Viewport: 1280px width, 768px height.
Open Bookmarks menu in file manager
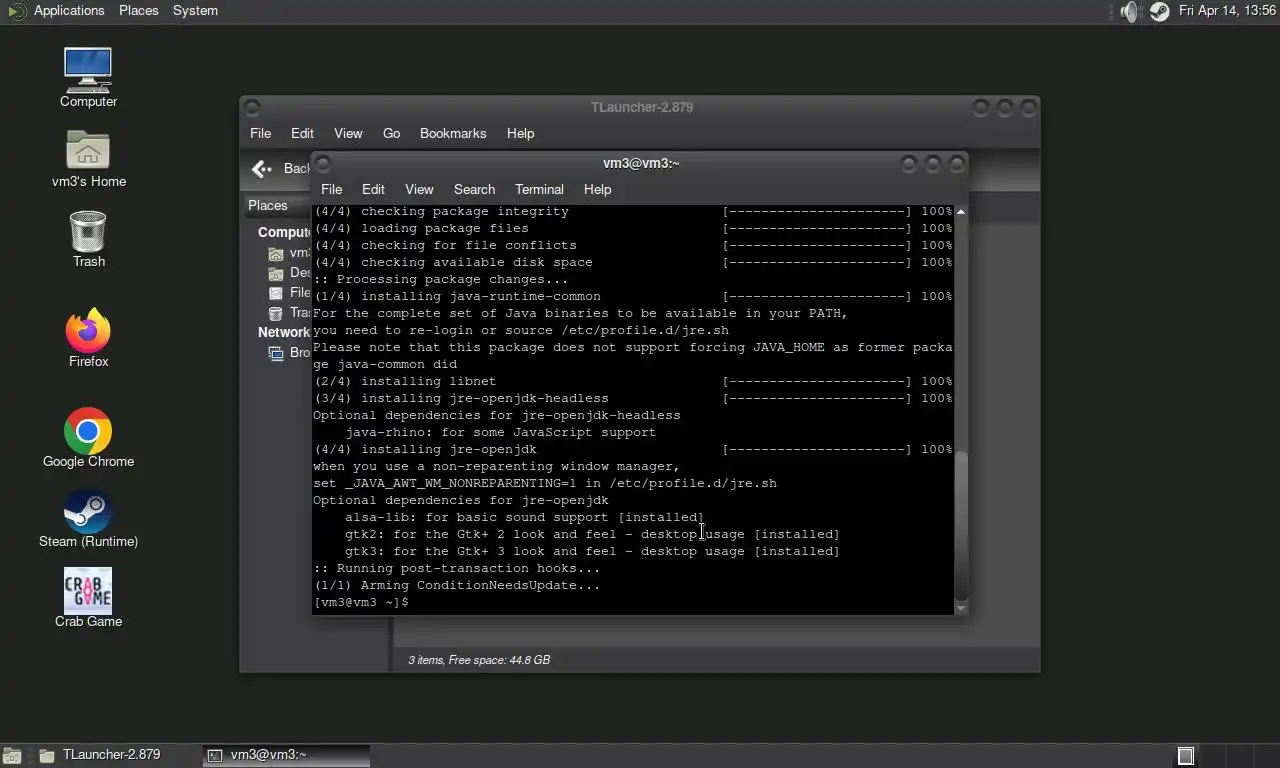coord(453,133)
